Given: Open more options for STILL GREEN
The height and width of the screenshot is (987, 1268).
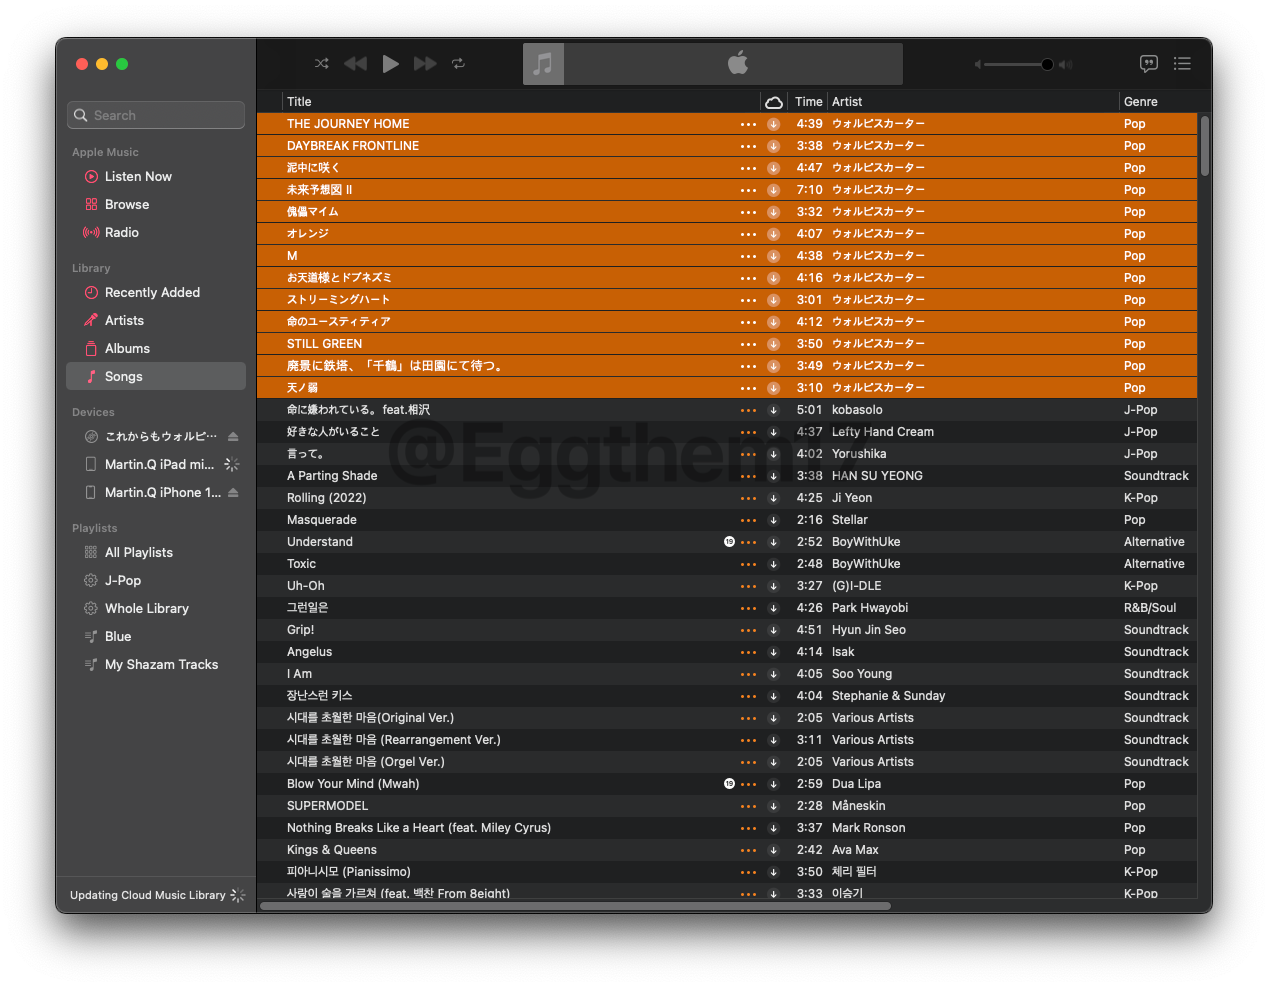Looking at the screenshot, I should click(748, 344).
